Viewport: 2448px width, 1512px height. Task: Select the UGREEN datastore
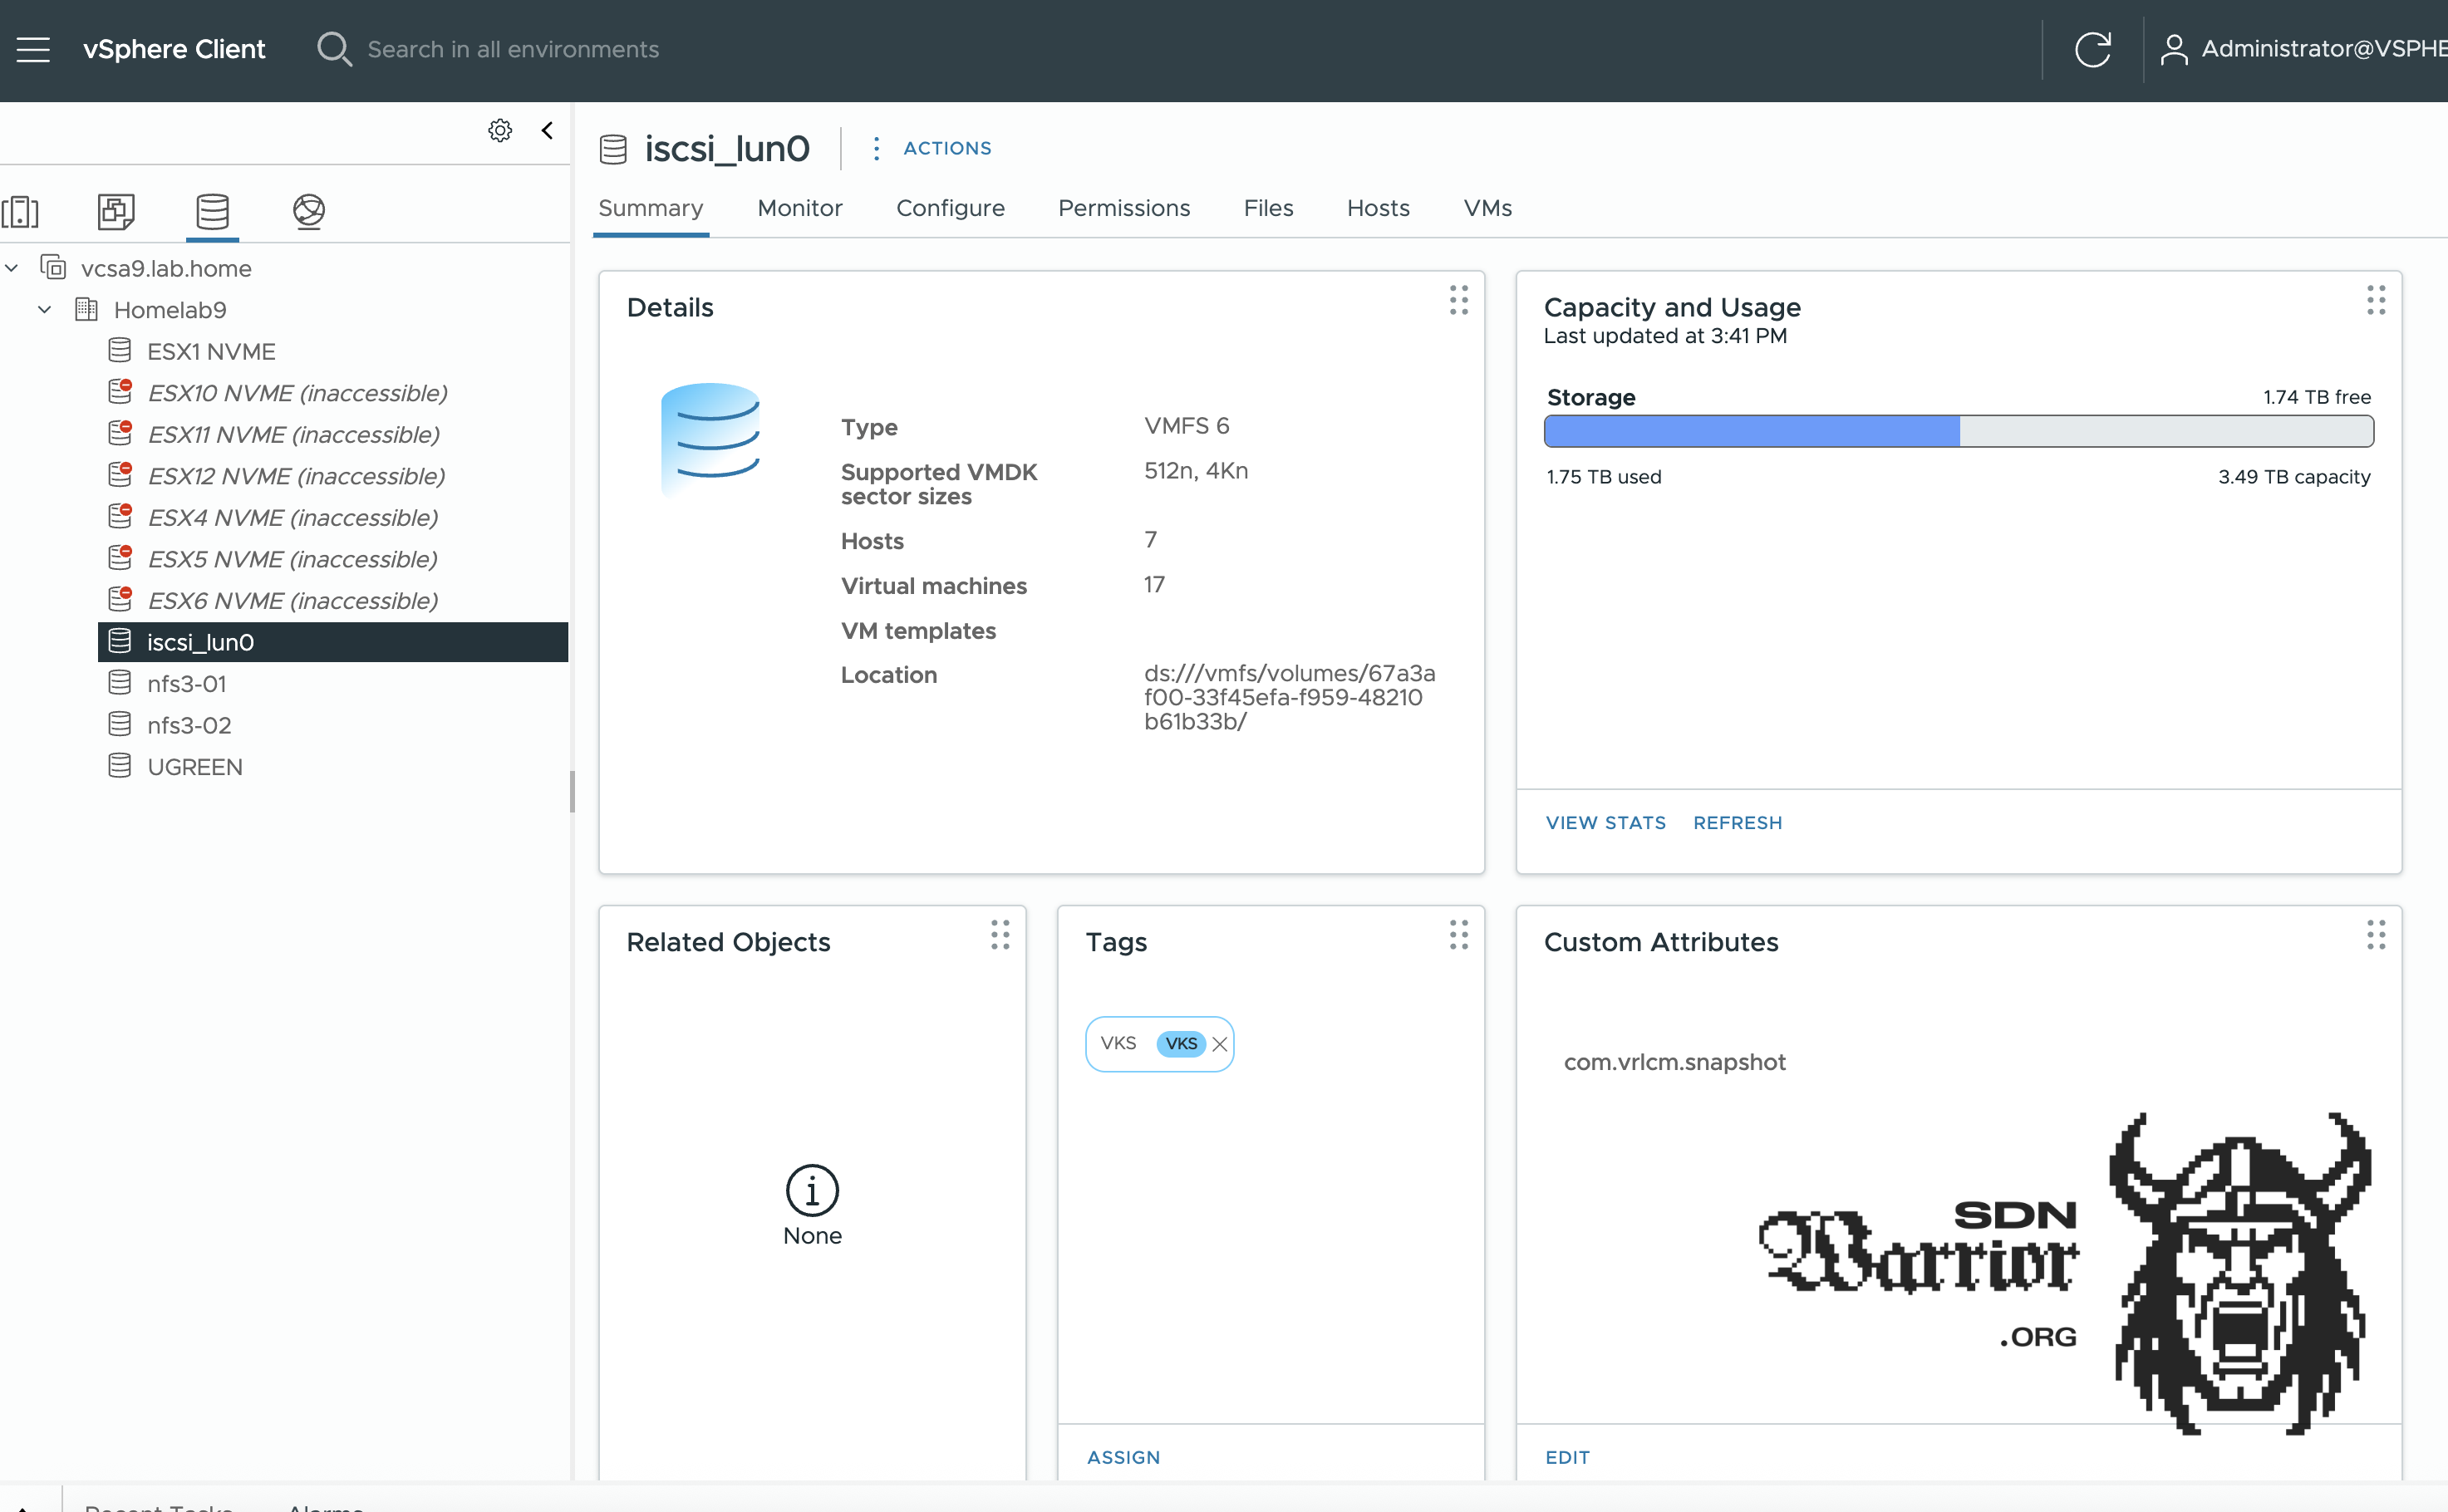(x=195, y=767)
